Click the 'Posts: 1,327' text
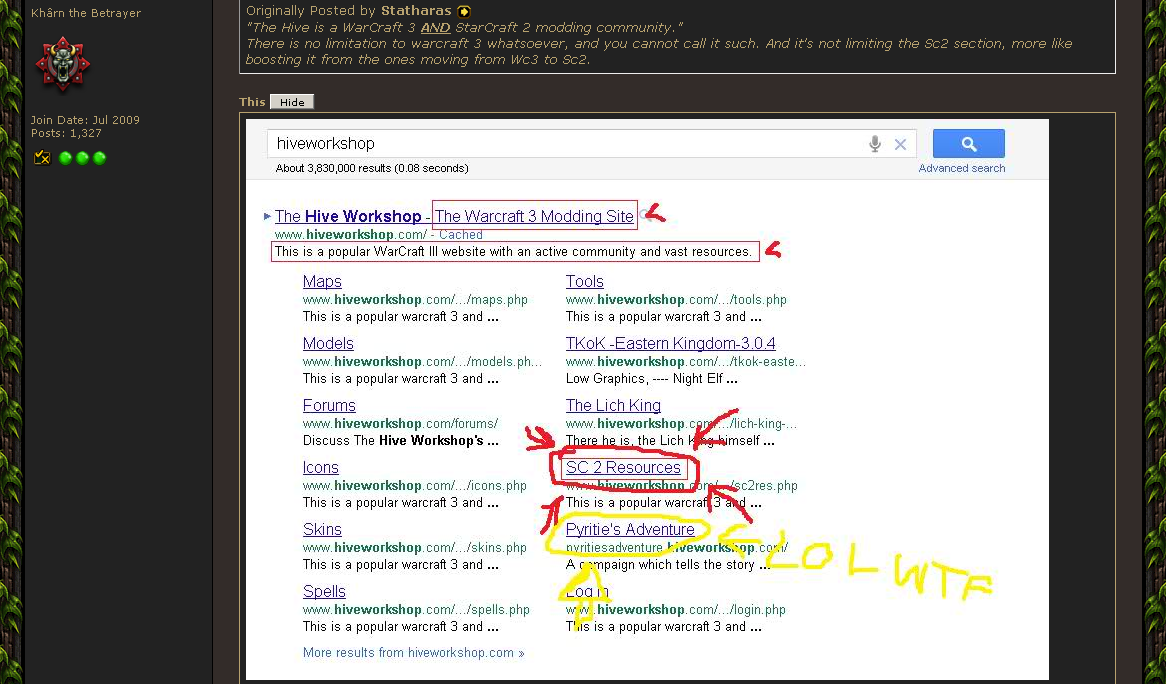This screenshot has height=684, width=1166. pos(66,133)
